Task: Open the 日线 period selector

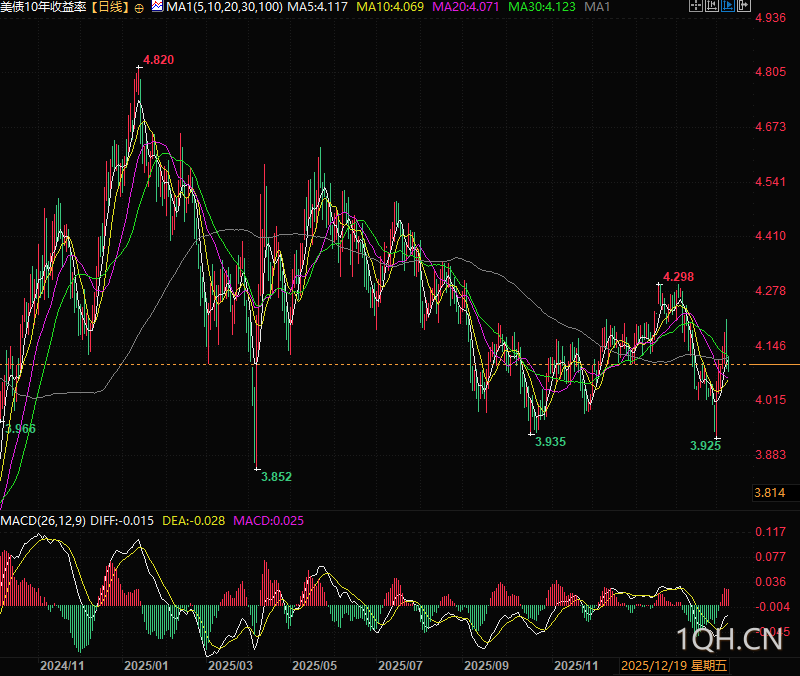Action: pyautogui.click(x=110, y=8)
